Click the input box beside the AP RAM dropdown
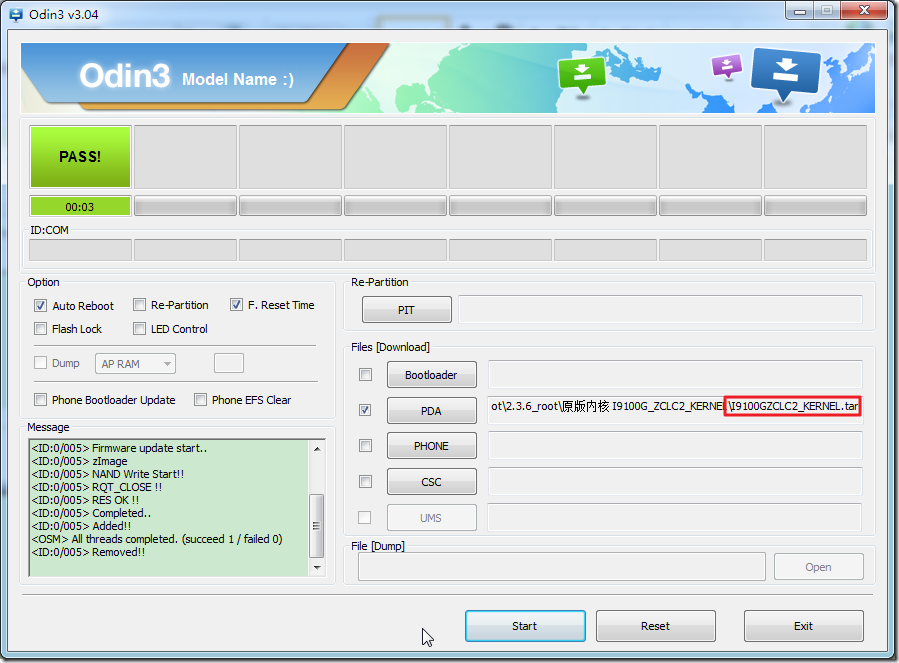899x663 pixels. pos(229,363)
